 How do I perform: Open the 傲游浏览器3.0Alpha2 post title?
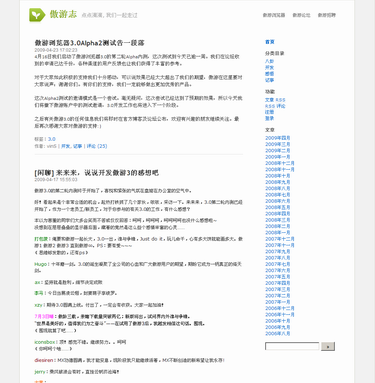(89, 43)
